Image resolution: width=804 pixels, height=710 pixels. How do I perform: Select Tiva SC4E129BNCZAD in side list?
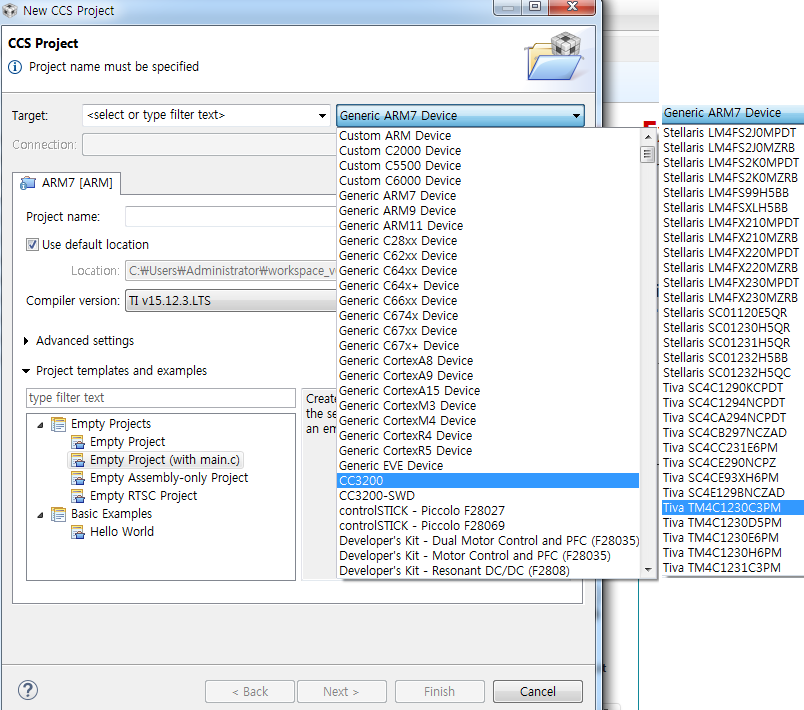click(723, 493)
